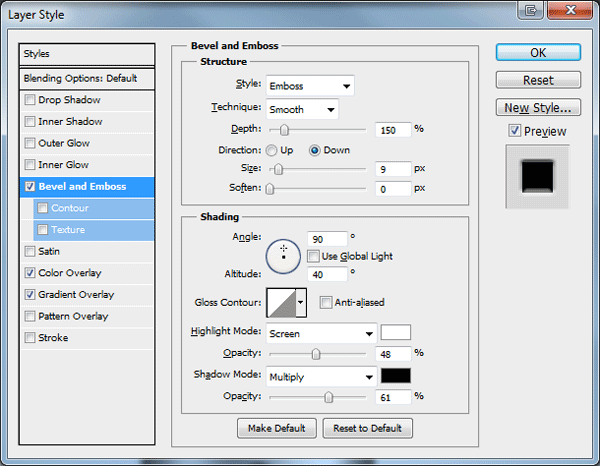Enable the Contour checkbox
Screen dimensions: 600x466
click(x=42, y=208)
